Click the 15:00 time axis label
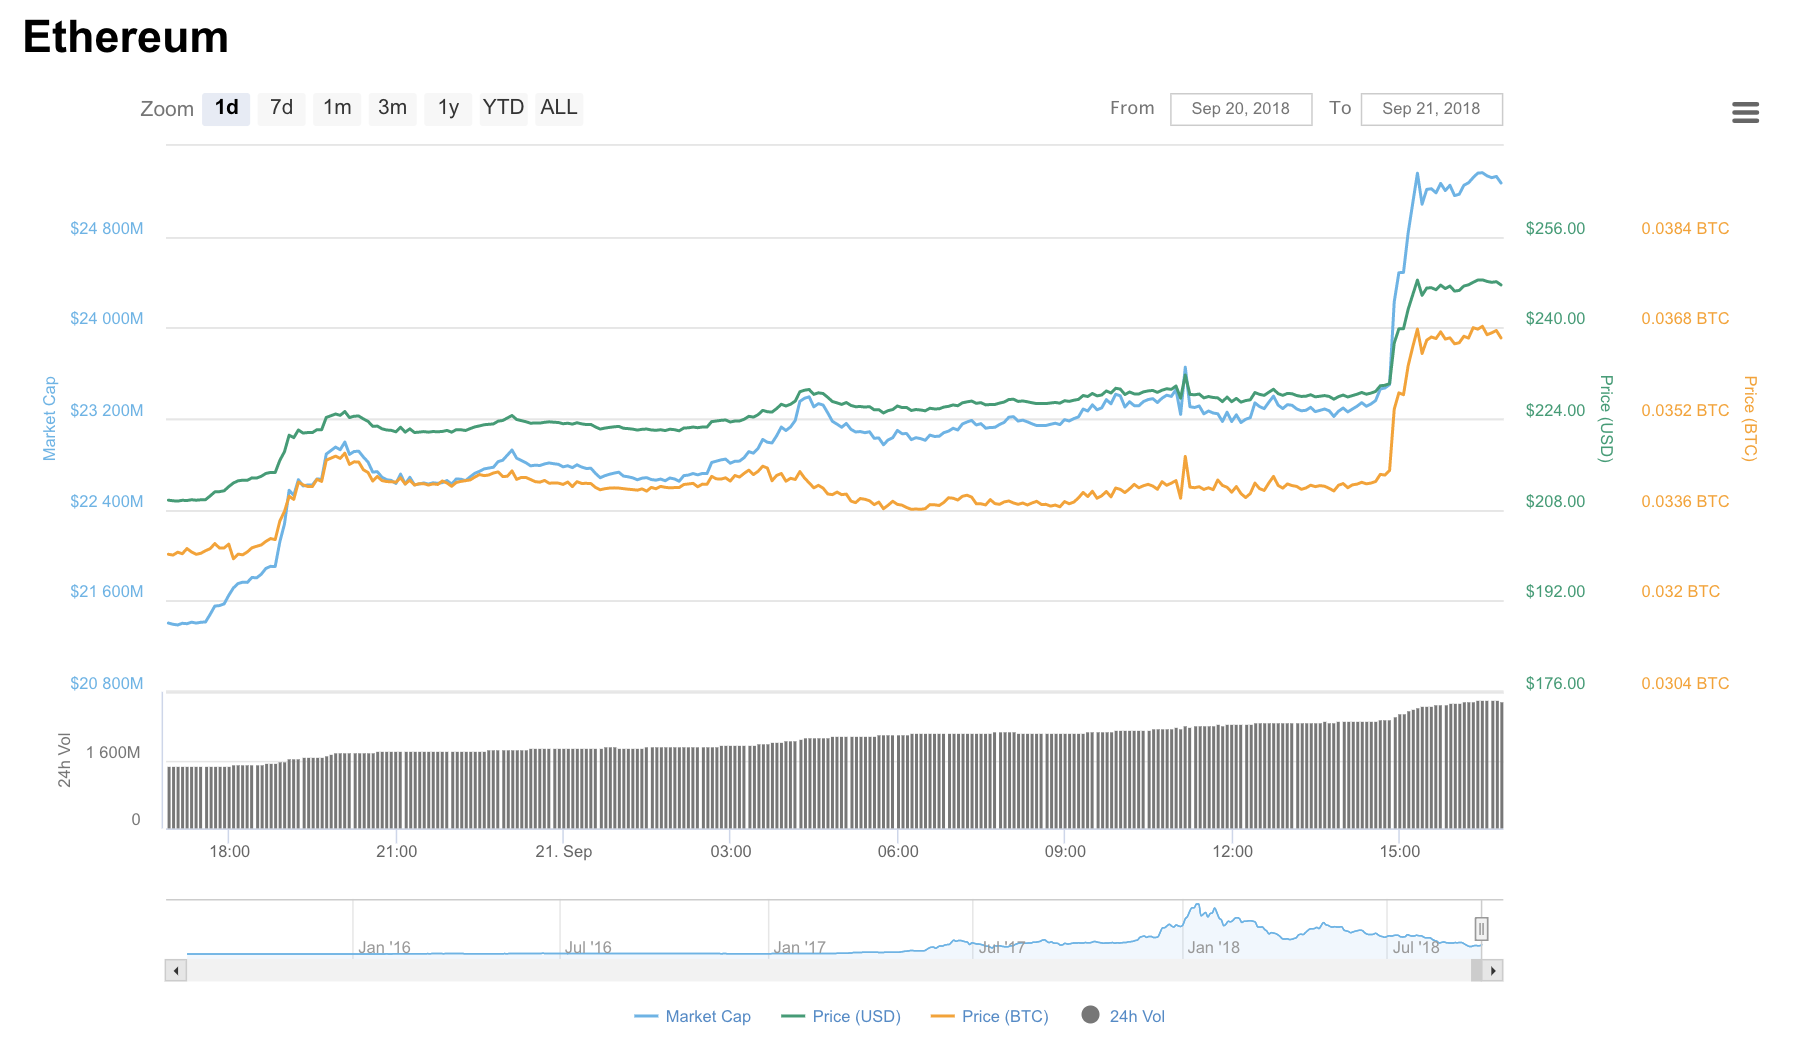The image size is (1798, 1050). (1400, 852)
